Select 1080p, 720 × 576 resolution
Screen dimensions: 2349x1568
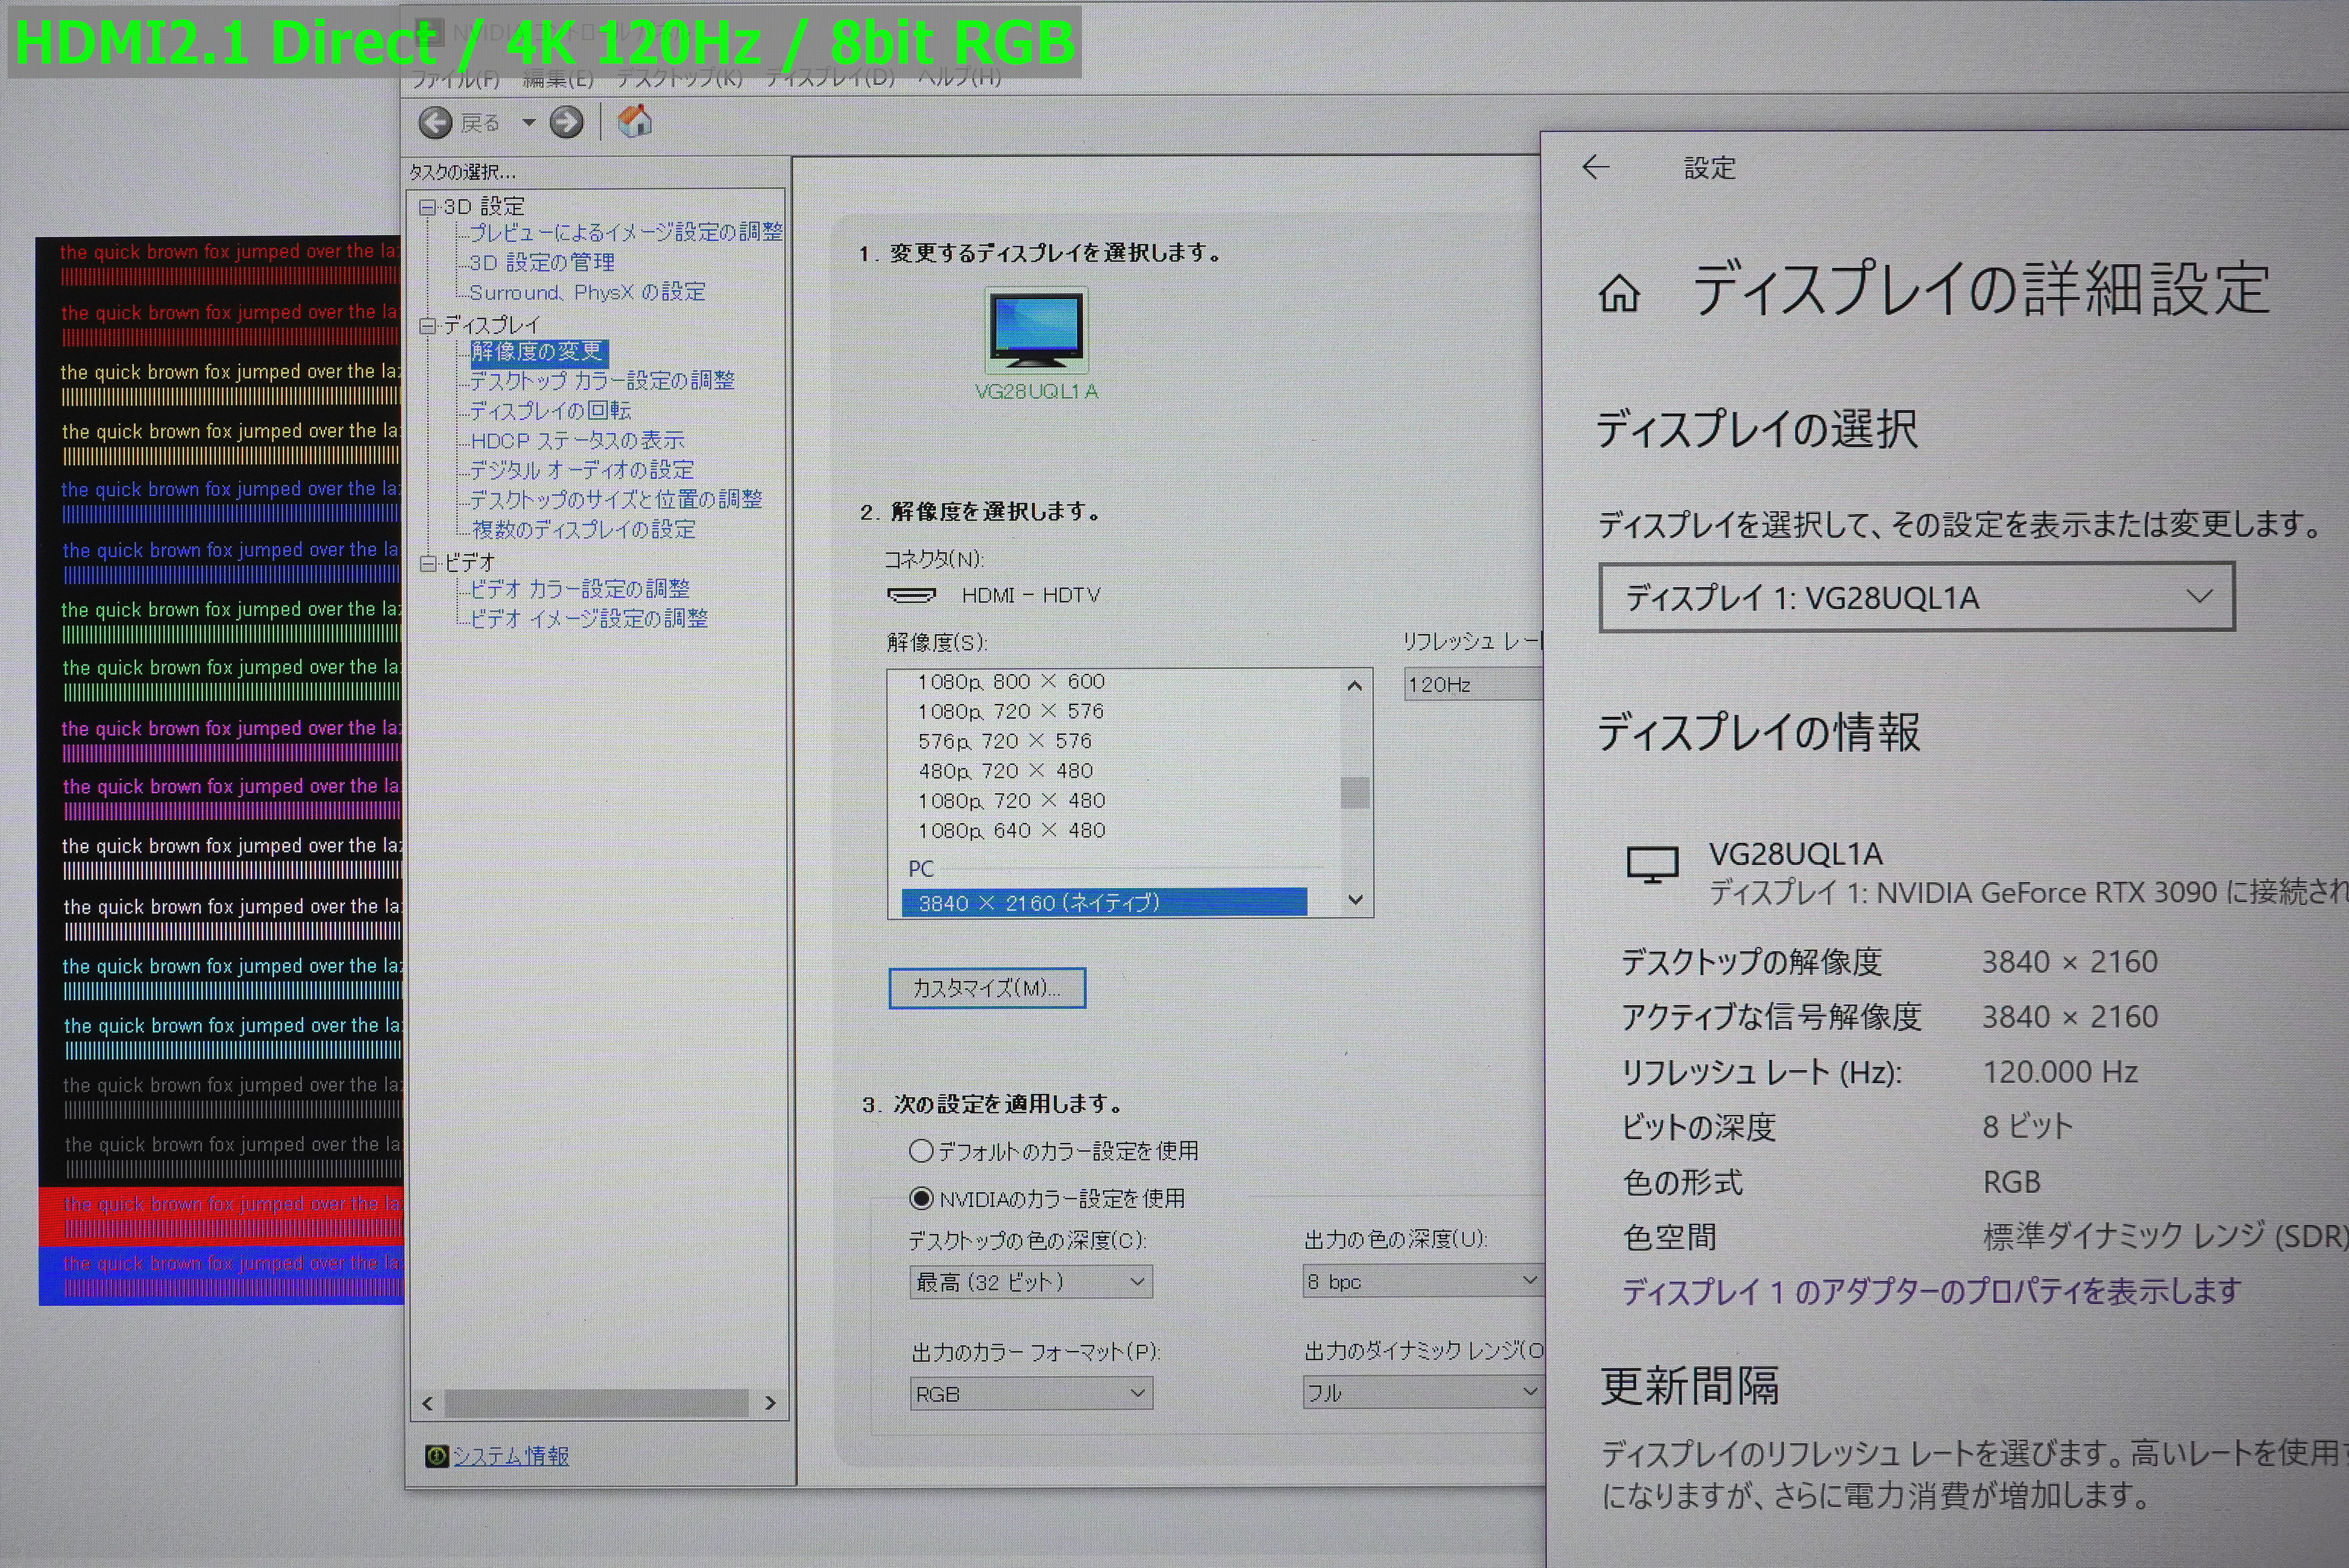(x=1011, y=712)
